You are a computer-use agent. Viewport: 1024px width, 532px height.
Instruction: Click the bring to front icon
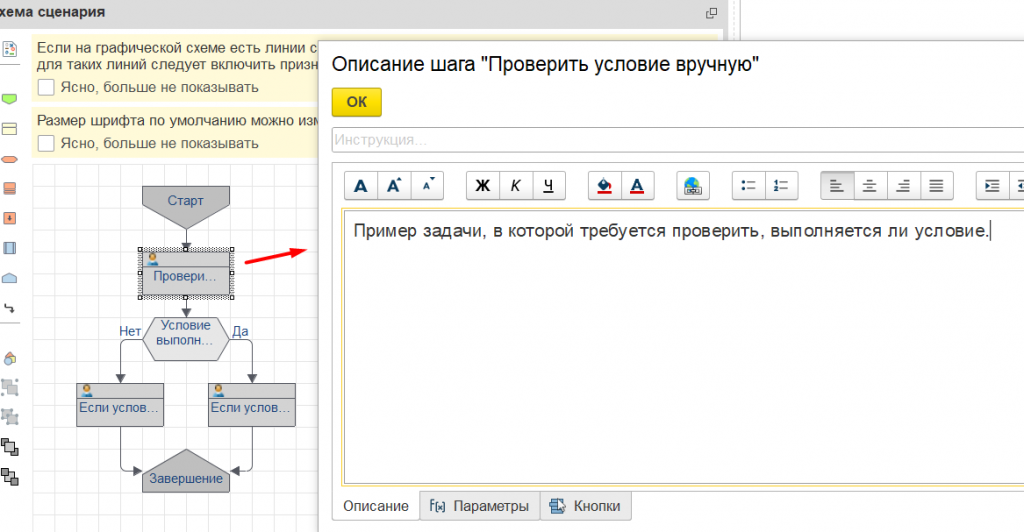tap(9, 447)
